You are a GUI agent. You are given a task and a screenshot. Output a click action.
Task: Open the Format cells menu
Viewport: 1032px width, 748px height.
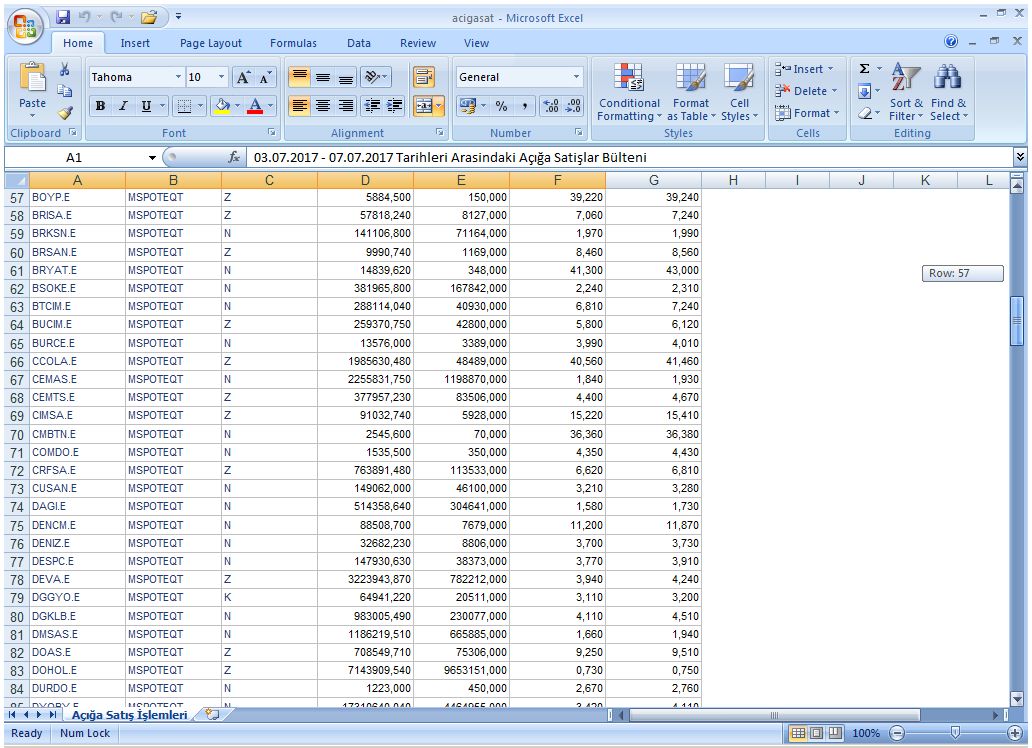click(x=807, y=113)
